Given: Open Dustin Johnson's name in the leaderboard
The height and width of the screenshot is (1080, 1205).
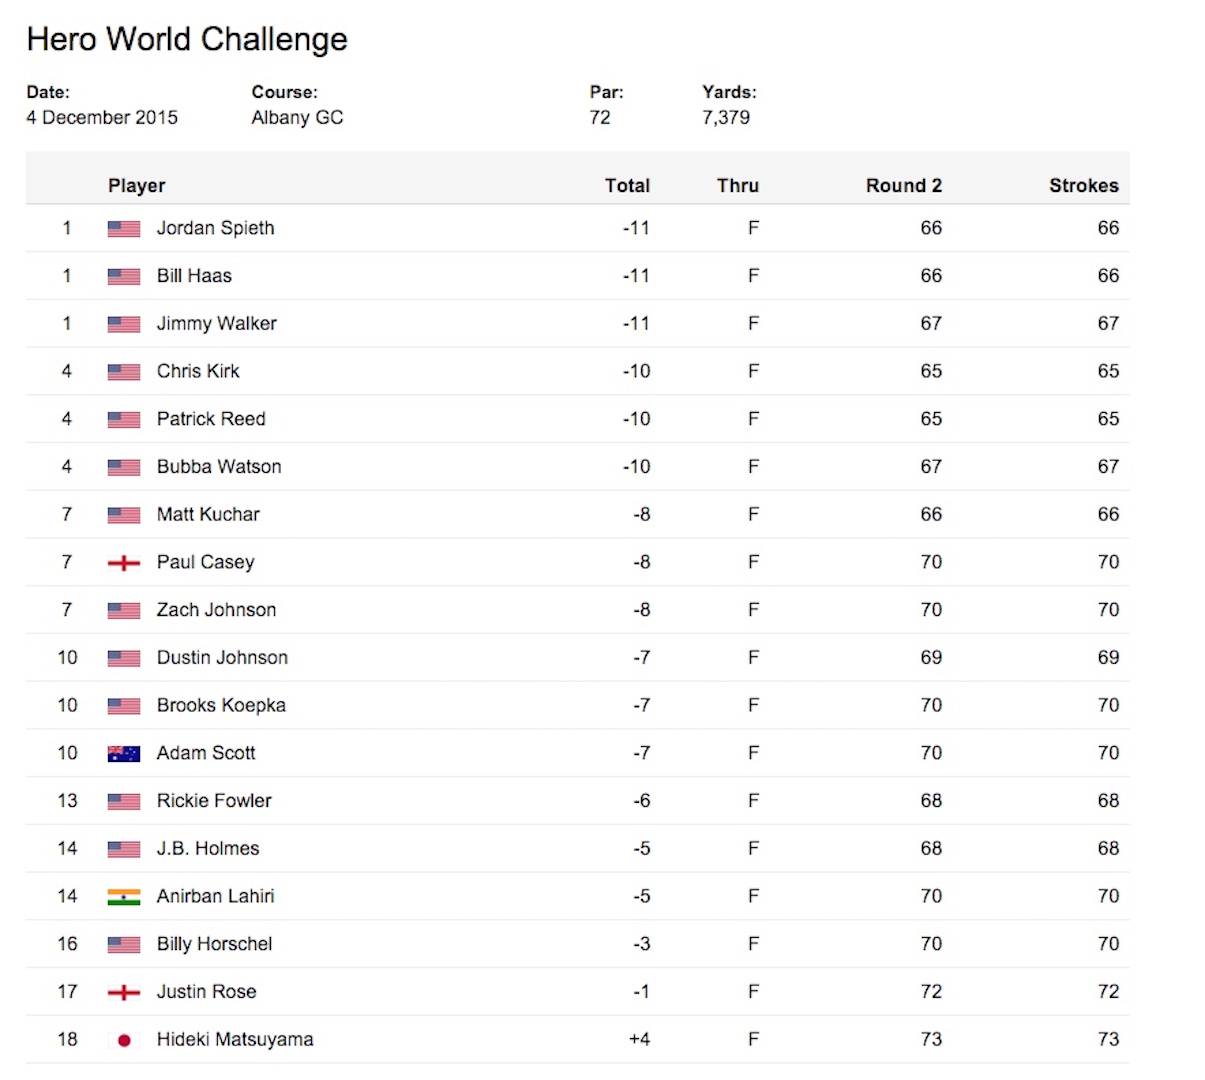Looking at the screenshot, I should point(222,658).
